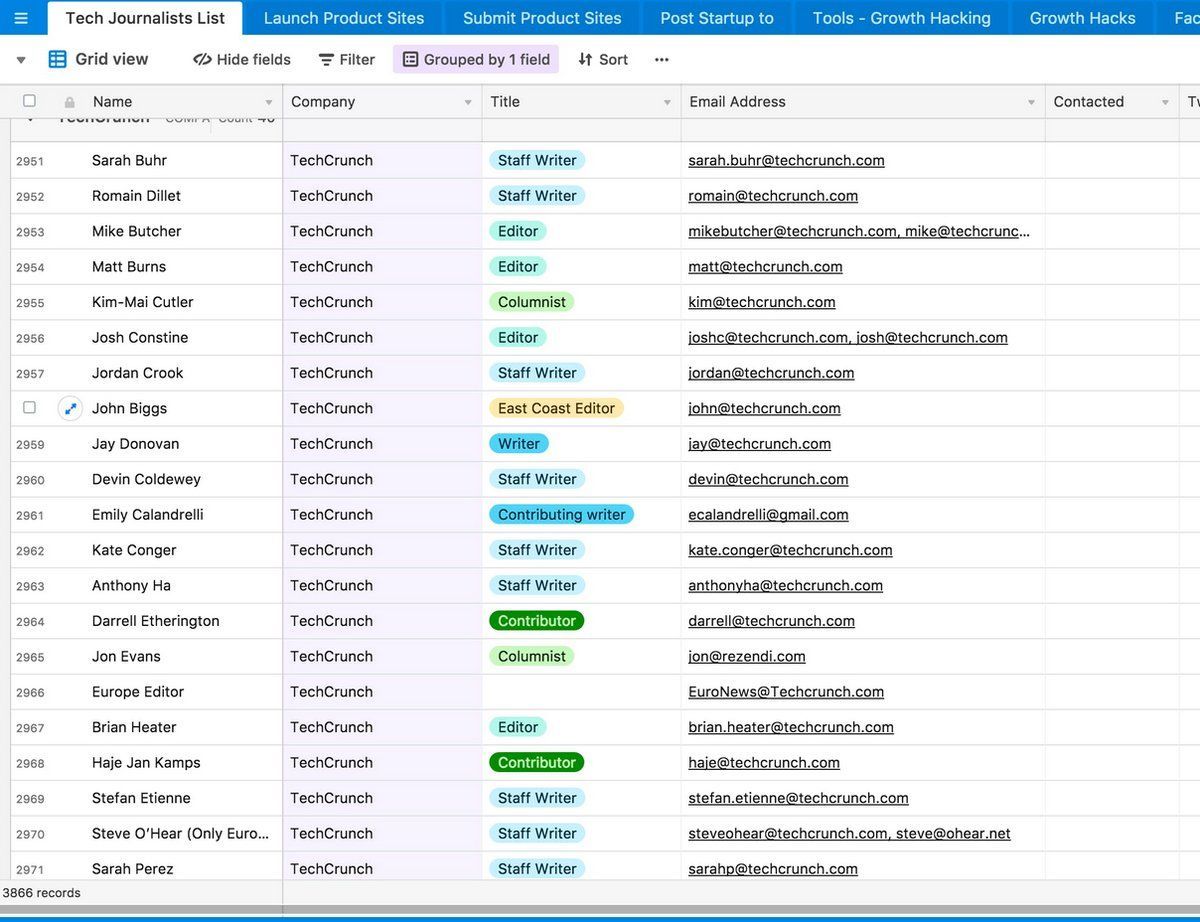Image resolution: width=1200 pixels, height=922 pixels.
Task: Click Company cell in Emily Calandrelli row
Action: coord(382,515)
